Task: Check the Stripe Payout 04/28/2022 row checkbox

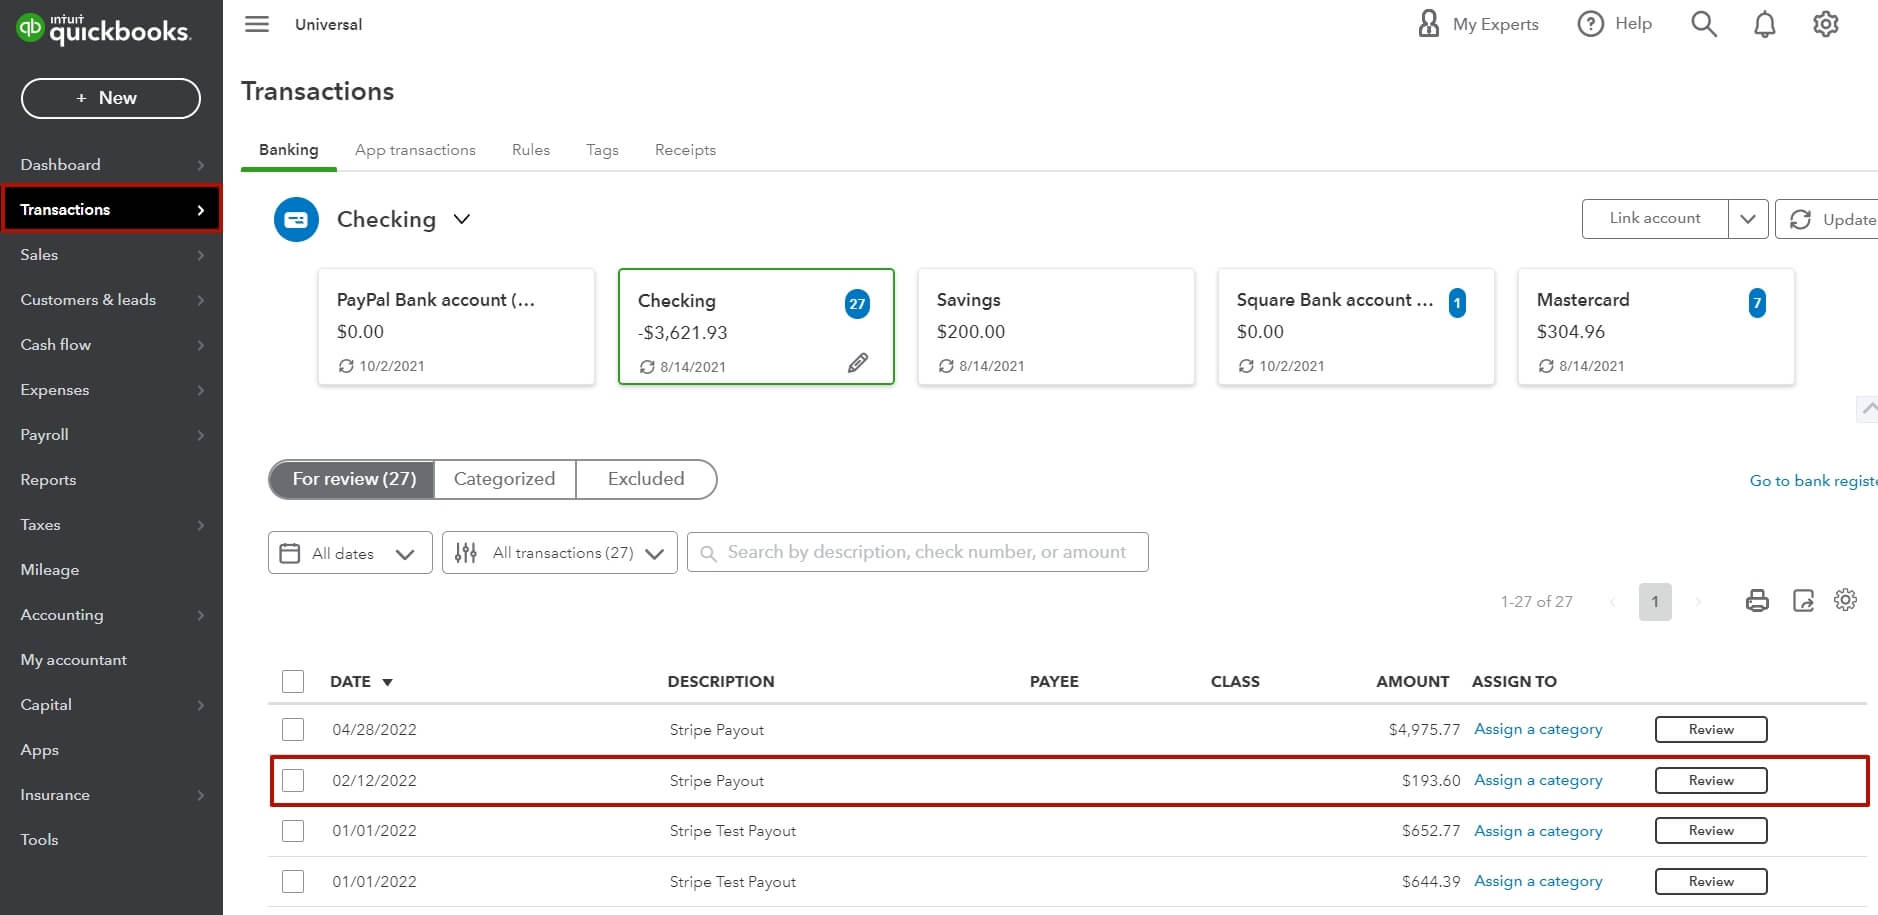Action: click(292, 729)
